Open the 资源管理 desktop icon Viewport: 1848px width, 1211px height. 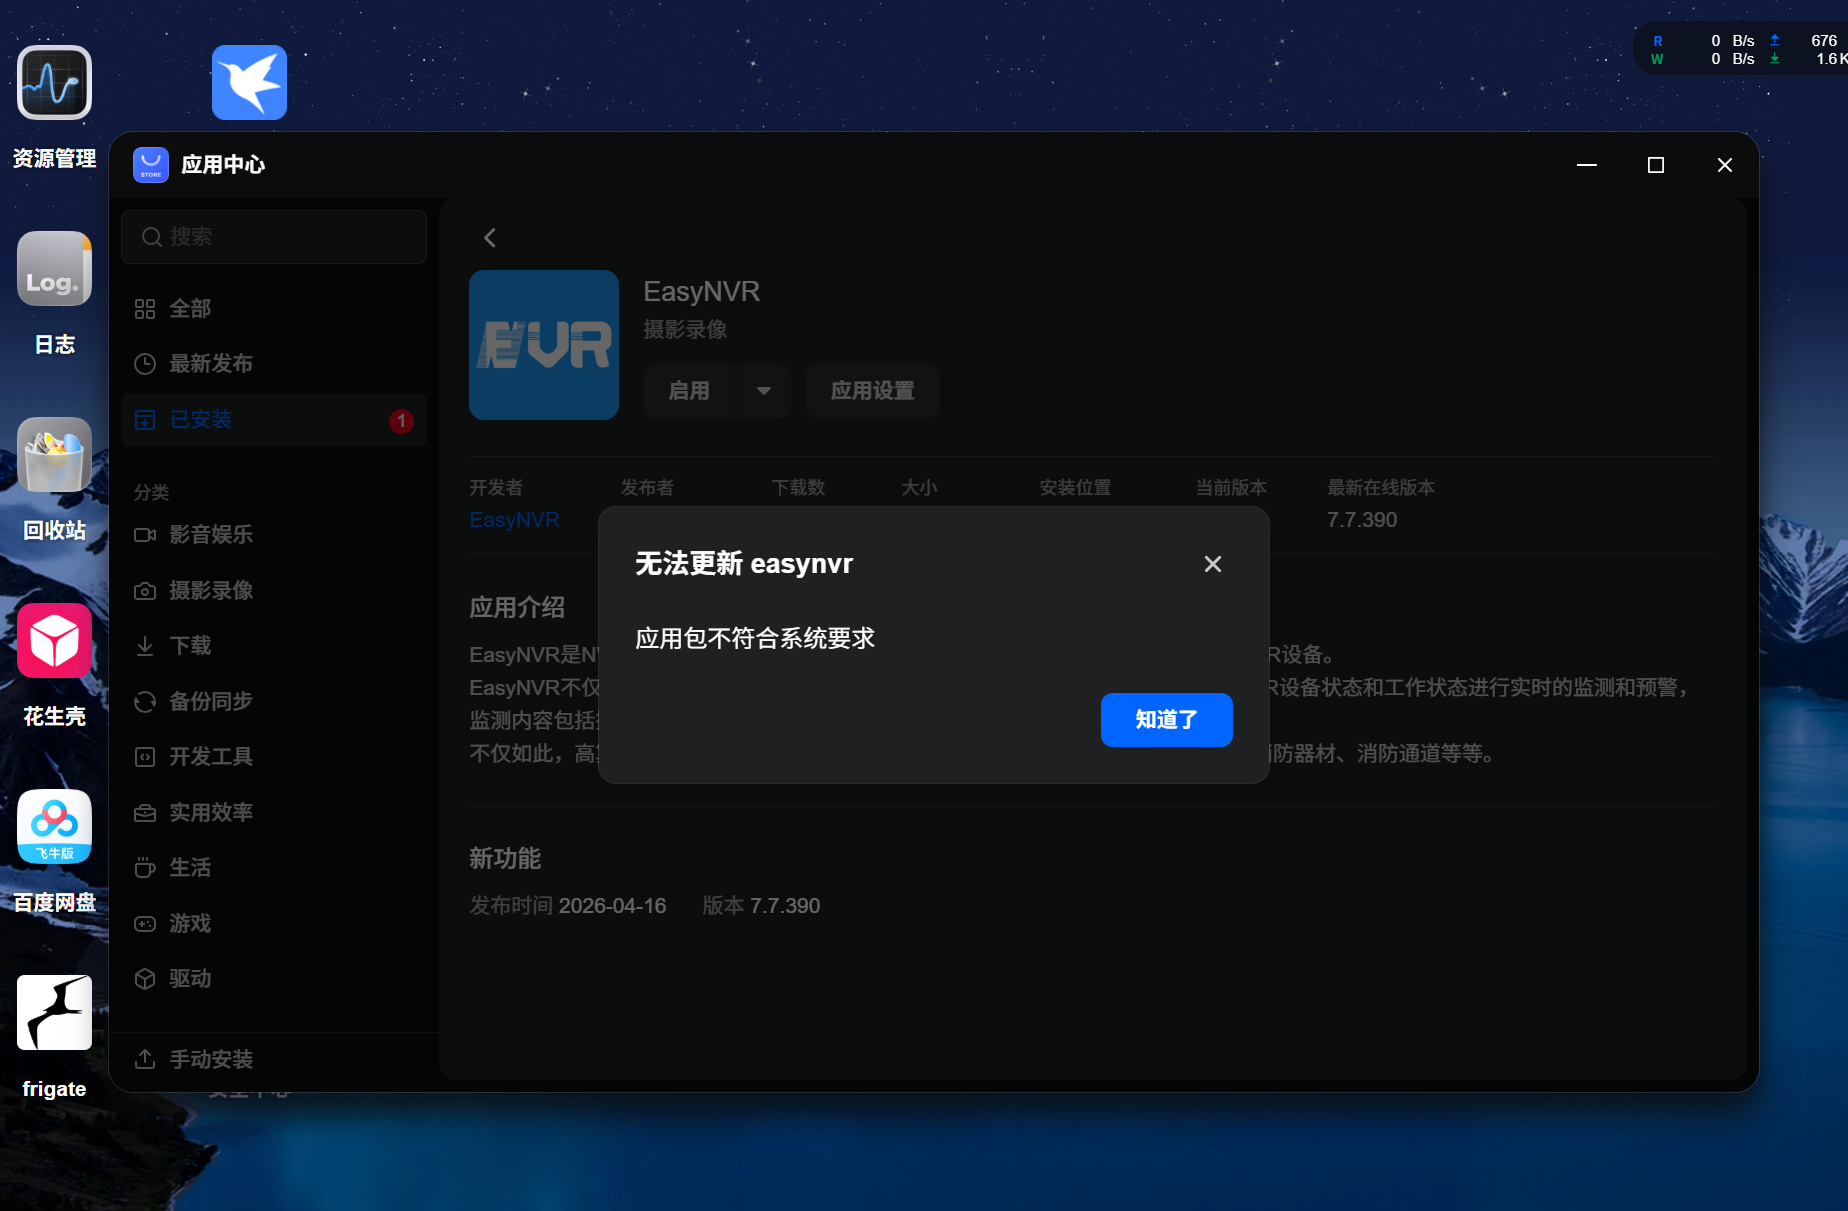[54, 83]
